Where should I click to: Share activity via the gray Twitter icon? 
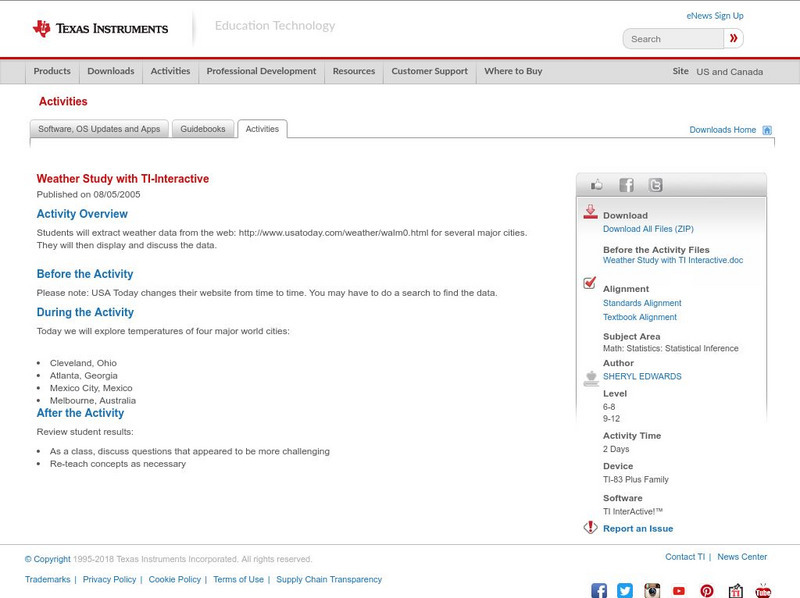point(656,185)
